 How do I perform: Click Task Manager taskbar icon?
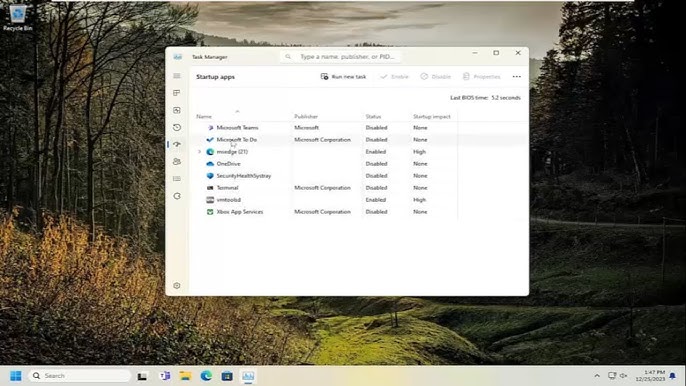pos(248,376)
